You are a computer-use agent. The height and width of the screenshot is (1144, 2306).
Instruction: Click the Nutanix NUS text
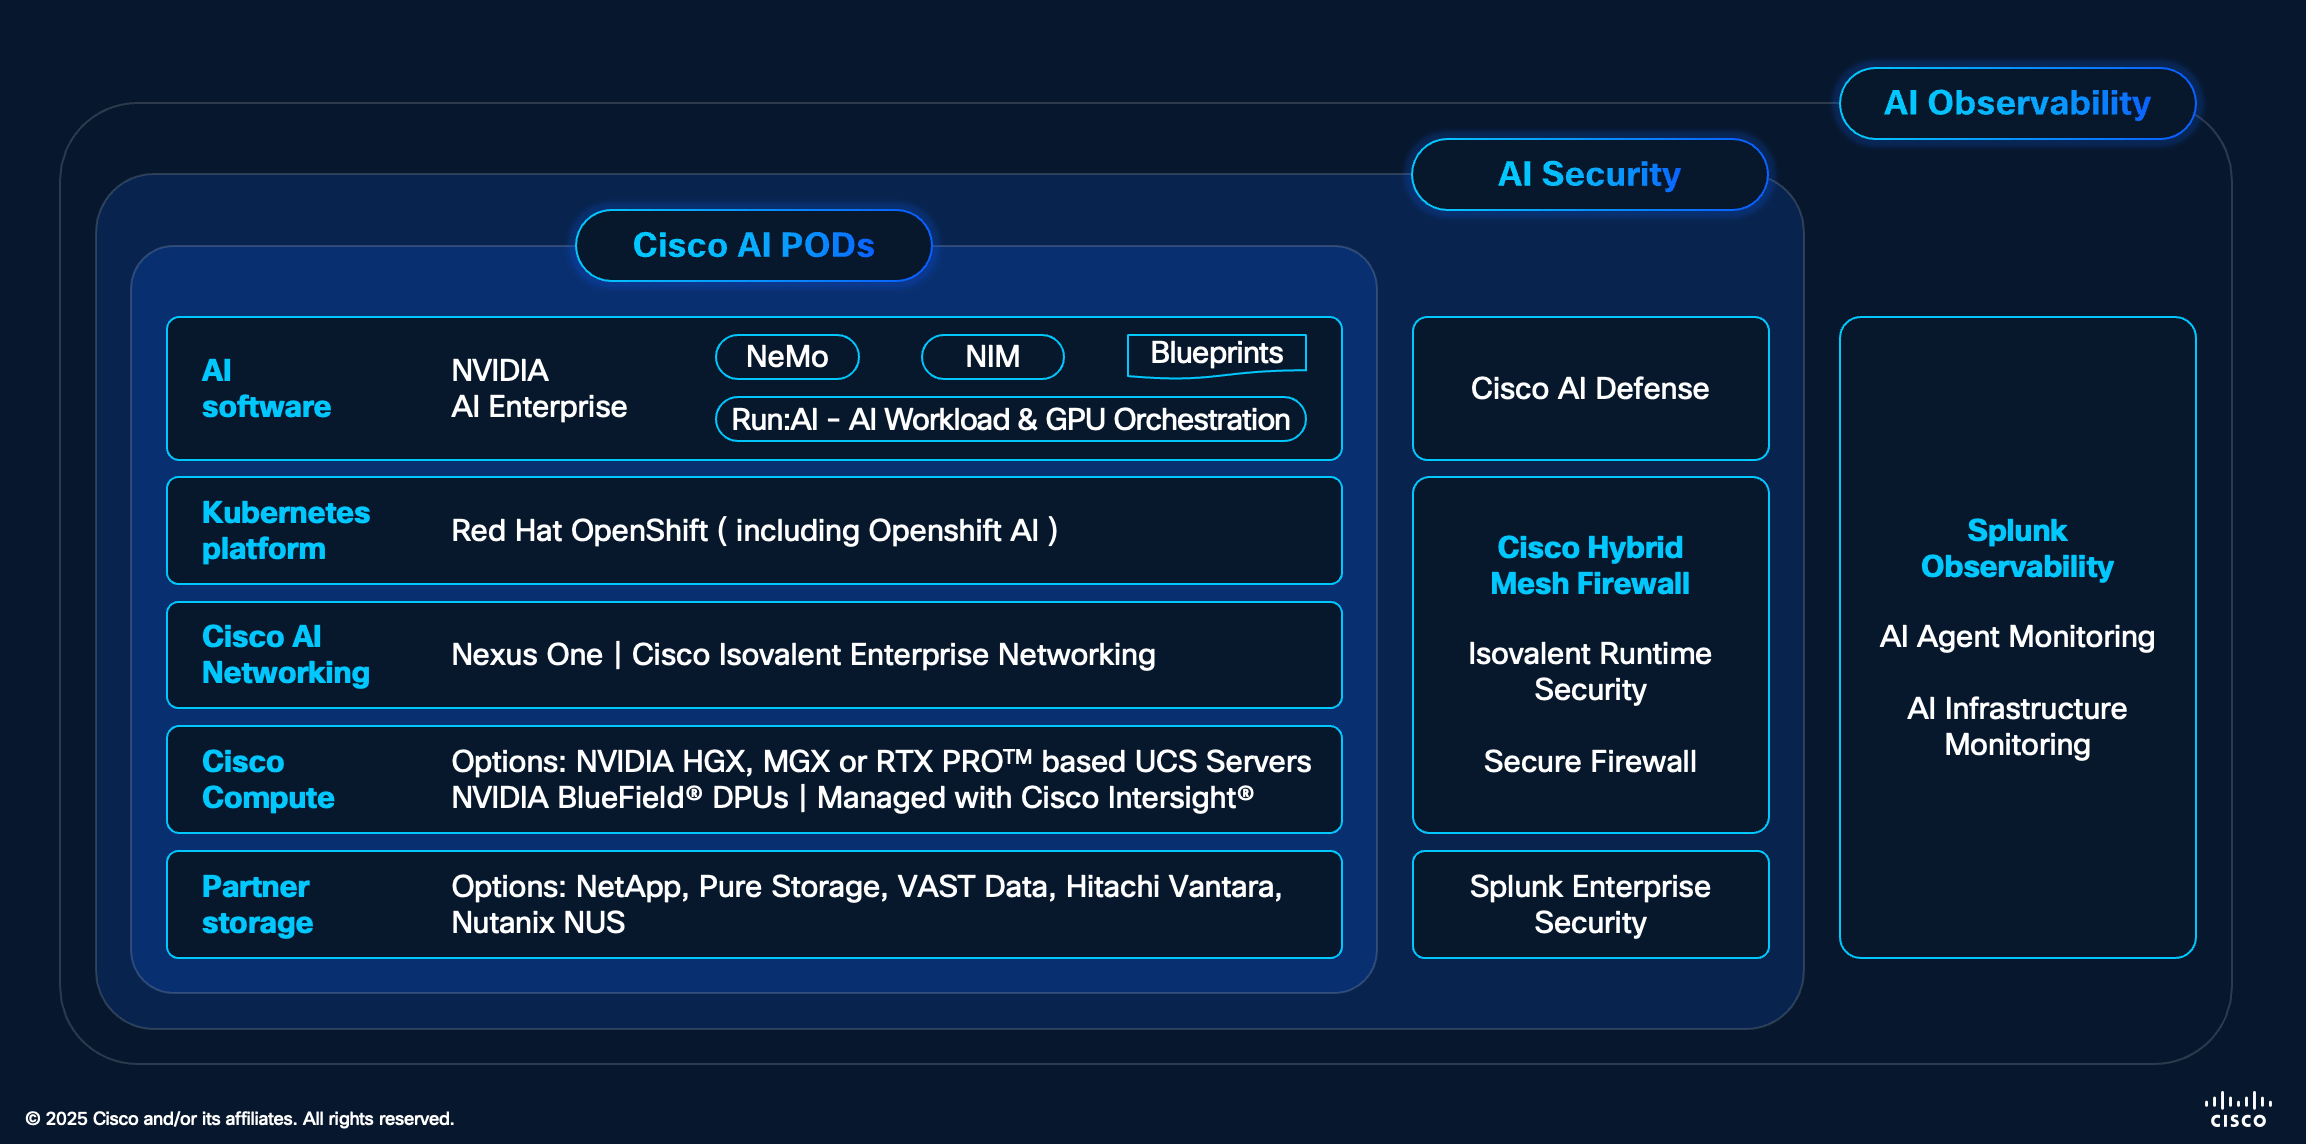pos(538,922)
